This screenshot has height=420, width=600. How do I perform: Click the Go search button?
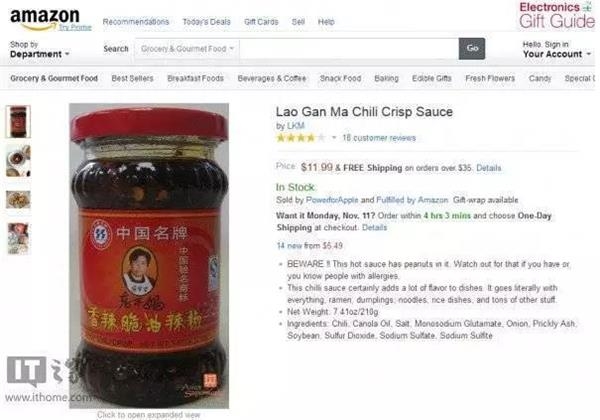472,49
